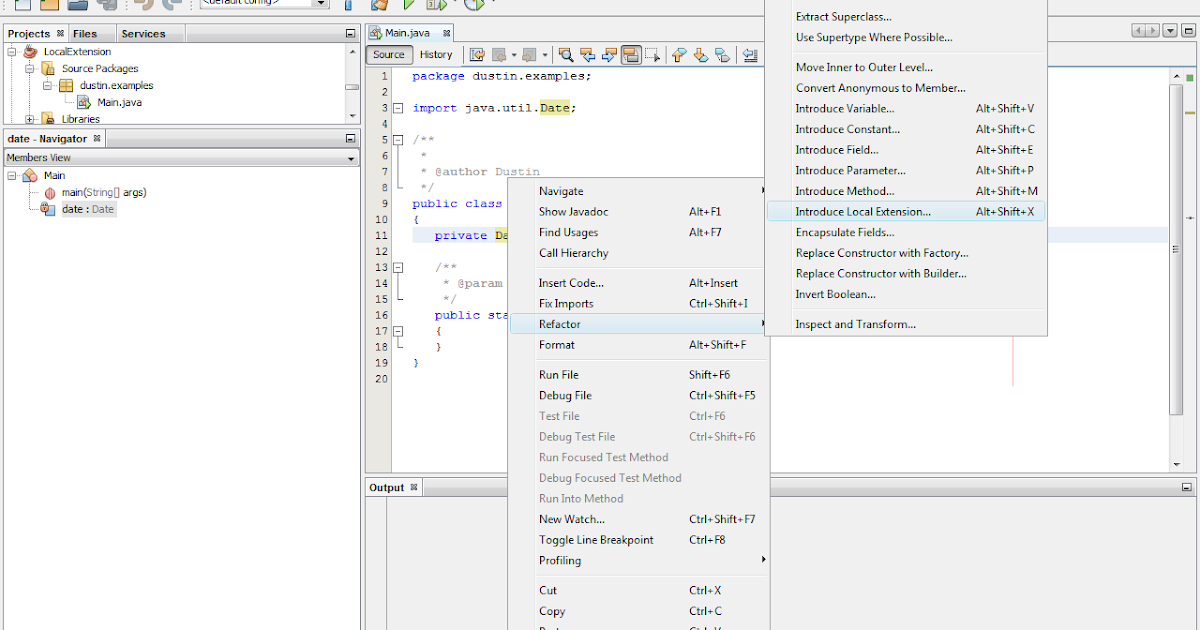The width and height of the screenshot is (1200, 630).
Task: Select Find Selection magnifier in editor toolbar
Action: coord(566,55)
